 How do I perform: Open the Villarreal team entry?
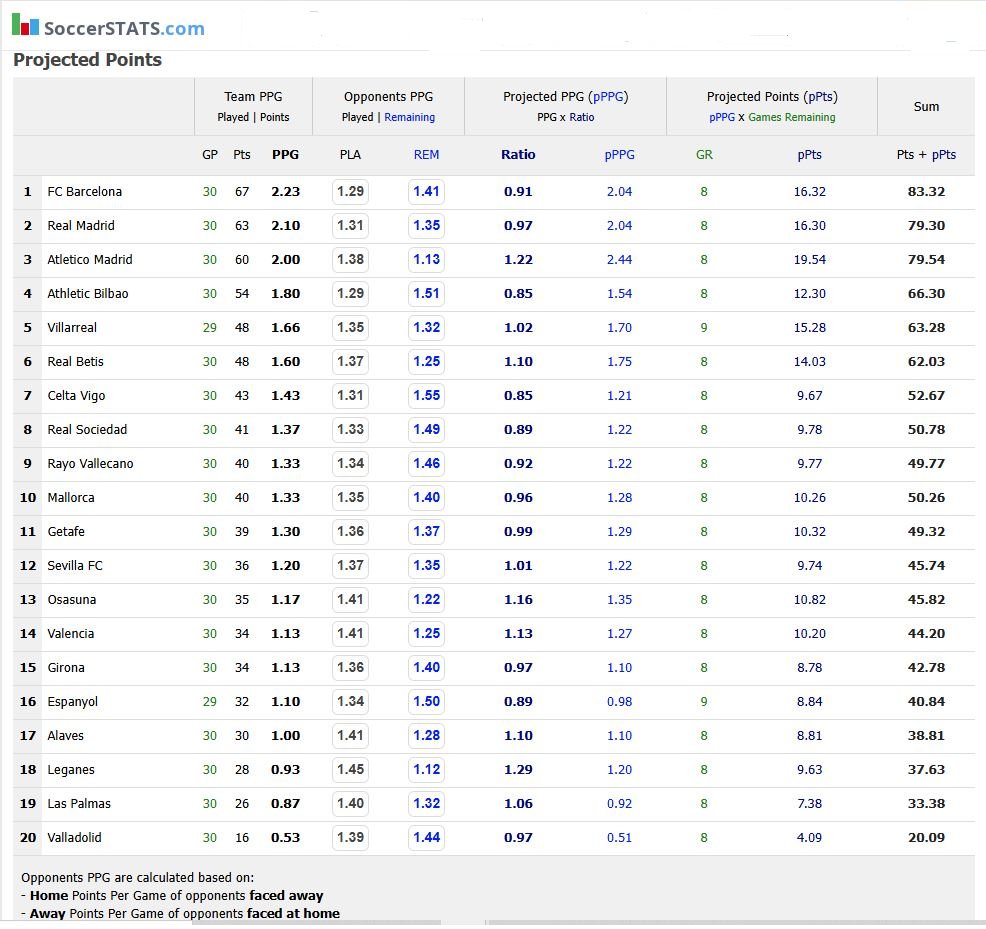72,328
